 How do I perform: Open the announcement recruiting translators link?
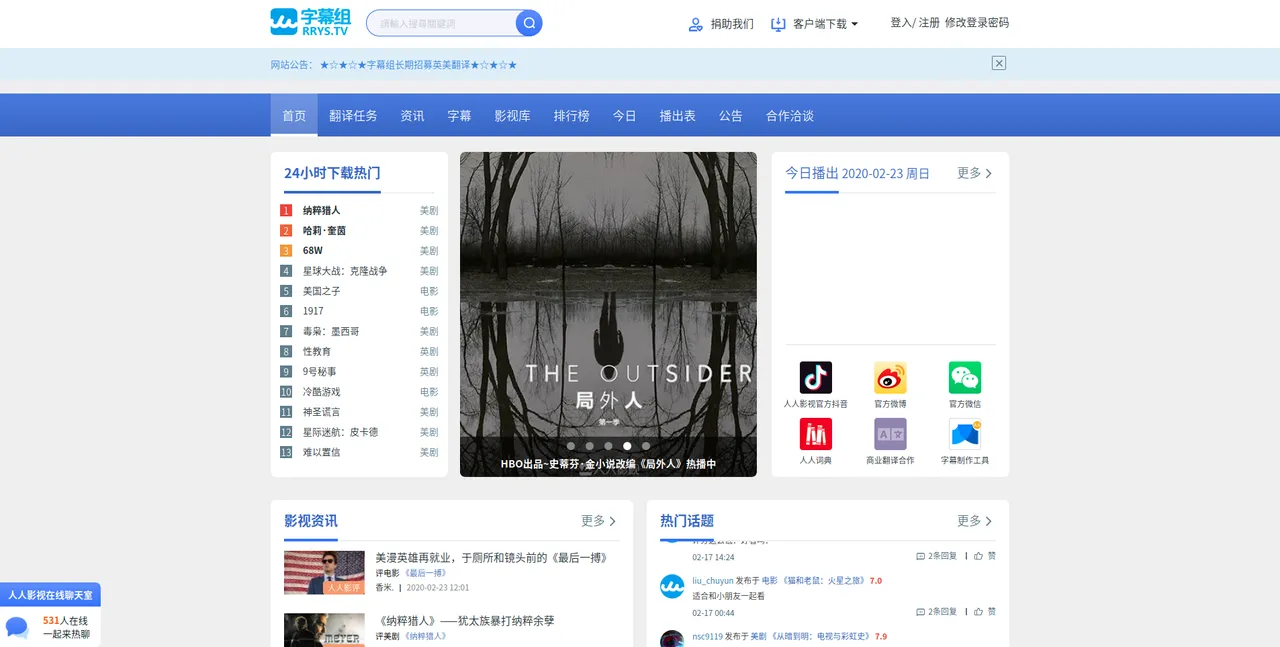point(418,65)
